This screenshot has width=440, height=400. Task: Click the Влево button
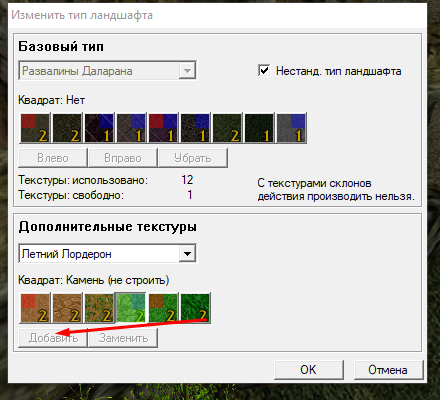click(x=53, y=158)
